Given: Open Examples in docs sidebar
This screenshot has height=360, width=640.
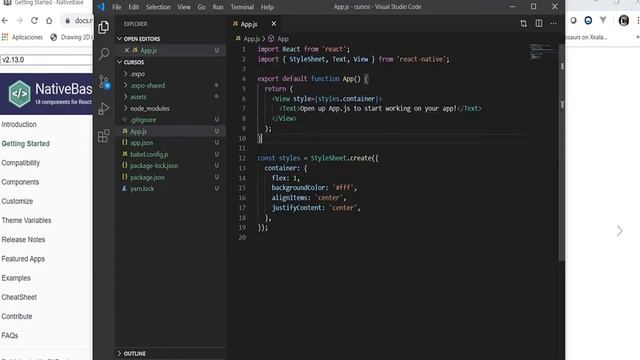Looking at the screenshot, I should [x=16, y=278].
